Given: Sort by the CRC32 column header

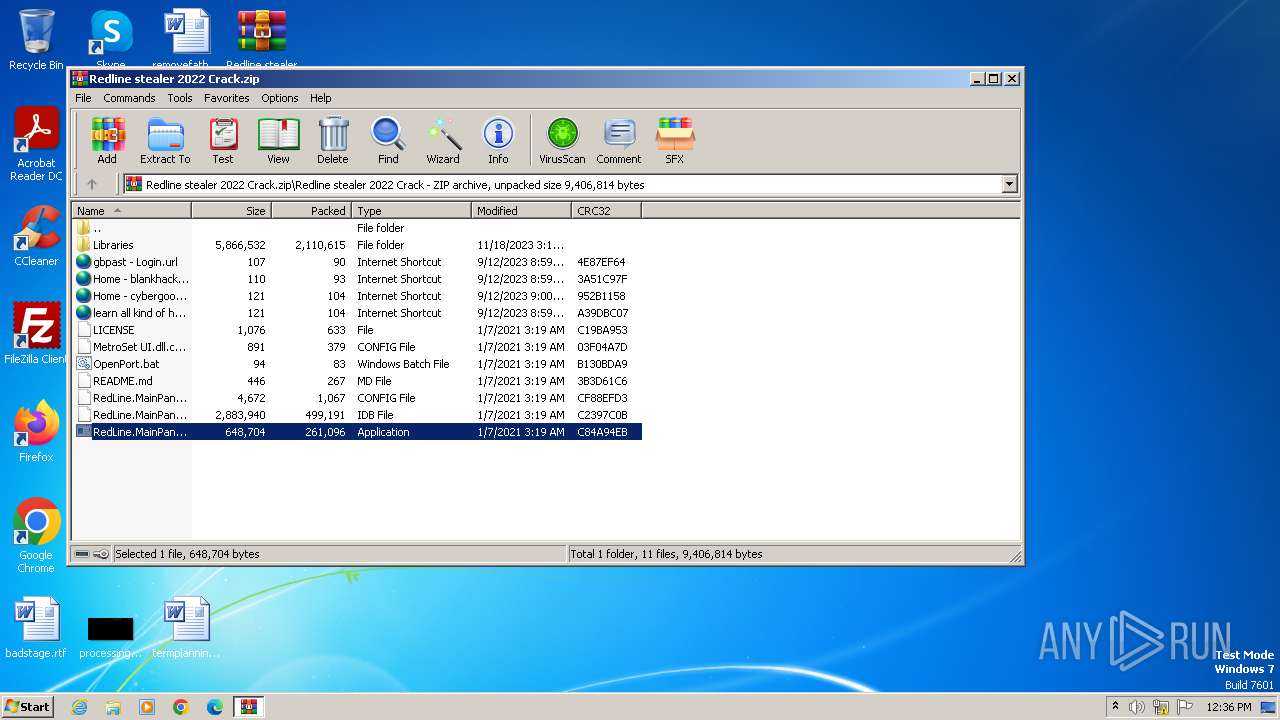Looking at the screenshot, I should [x=607, y=211].
